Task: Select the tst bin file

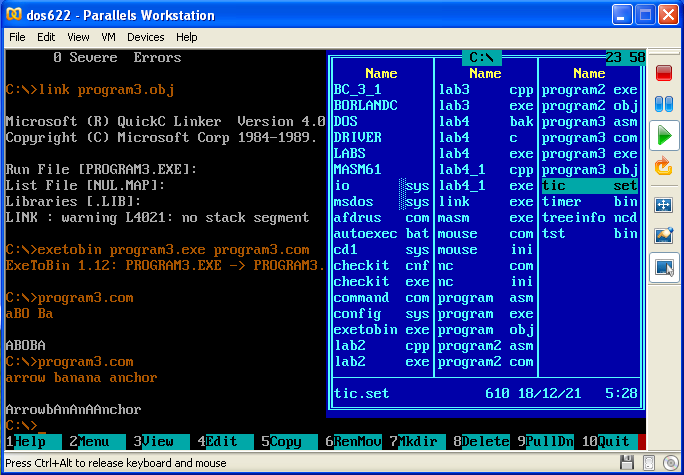Action: coord(590,234)
